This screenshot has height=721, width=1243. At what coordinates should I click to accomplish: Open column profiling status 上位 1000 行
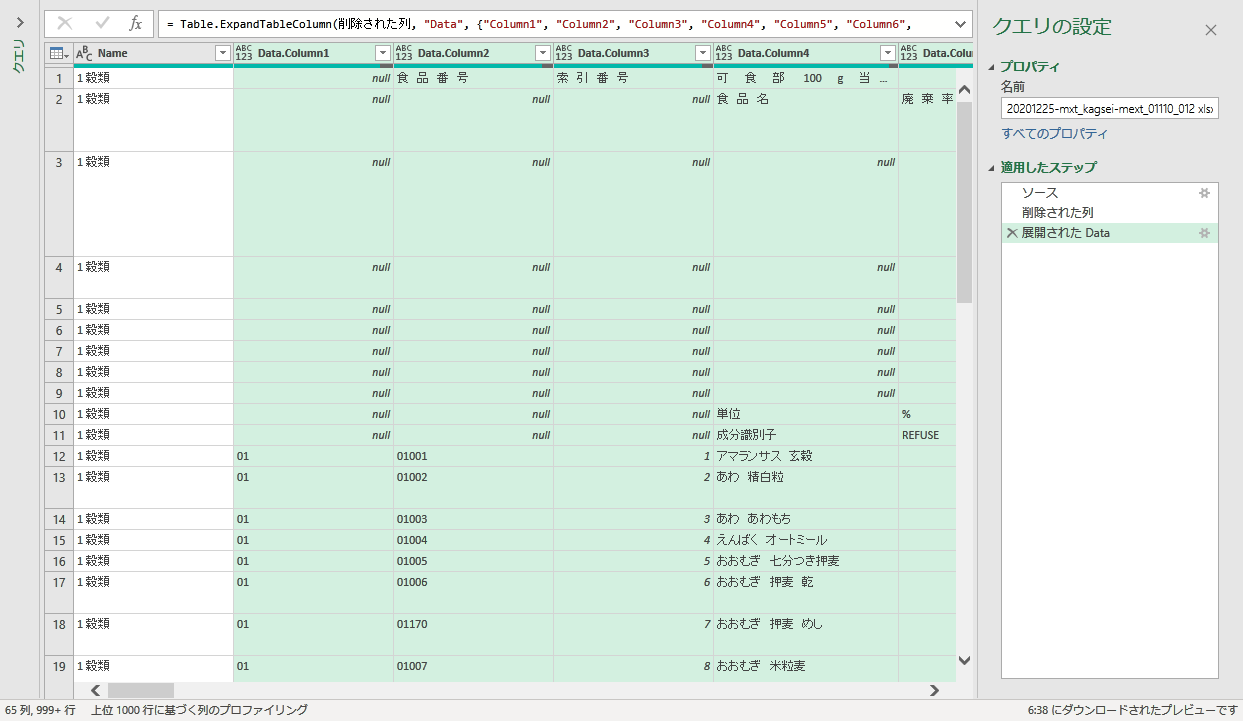pos(199,710)
